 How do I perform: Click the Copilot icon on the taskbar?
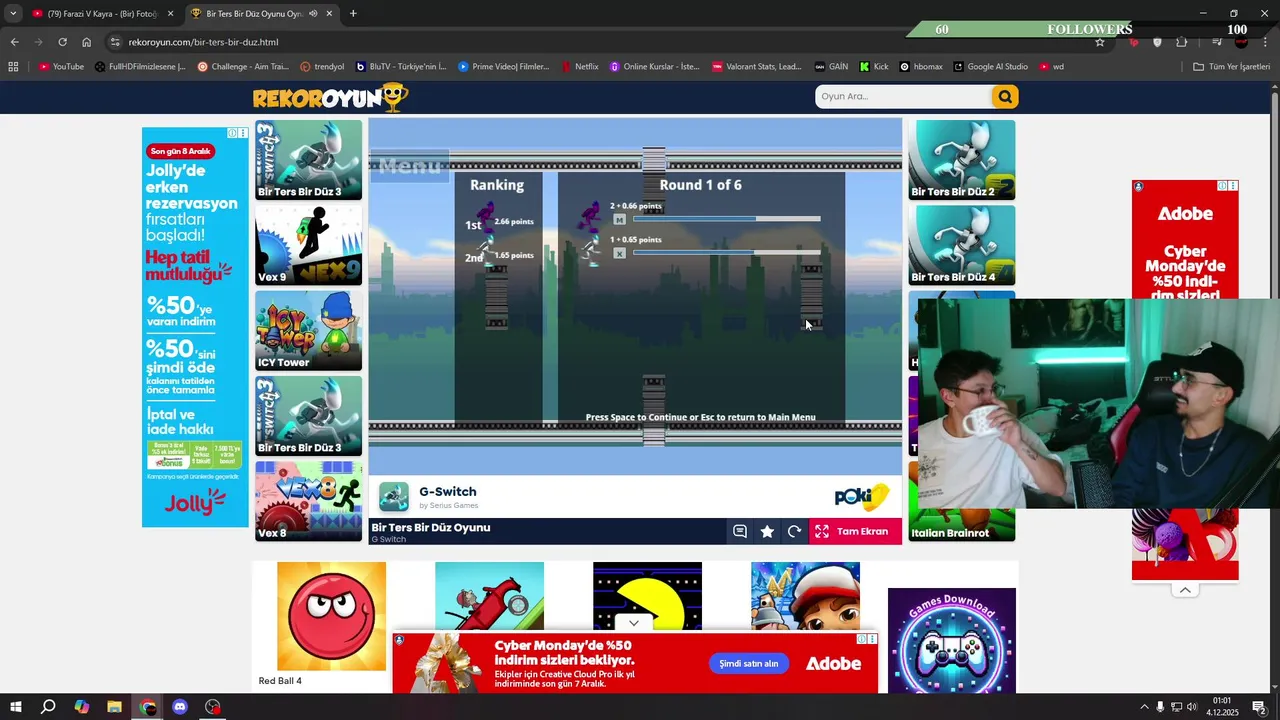pos(81,707)
